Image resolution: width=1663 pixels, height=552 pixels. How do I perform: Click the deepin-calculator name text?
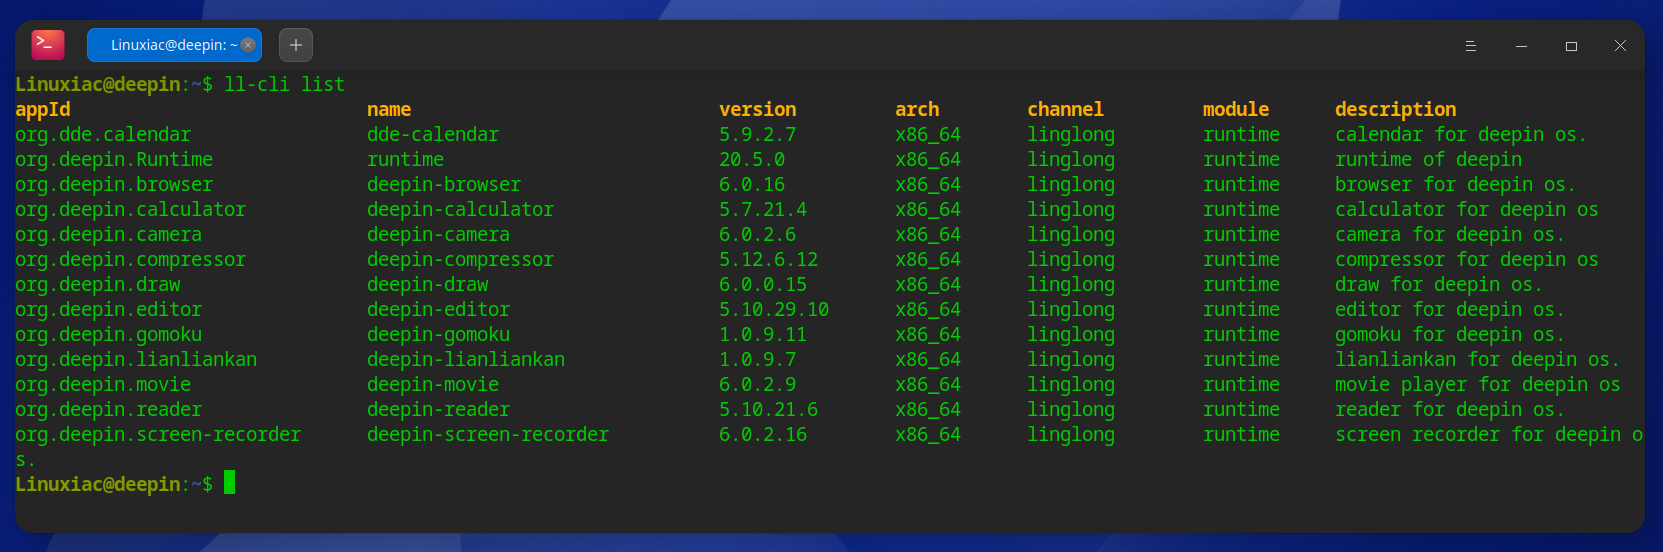click(x=460, y=209)
